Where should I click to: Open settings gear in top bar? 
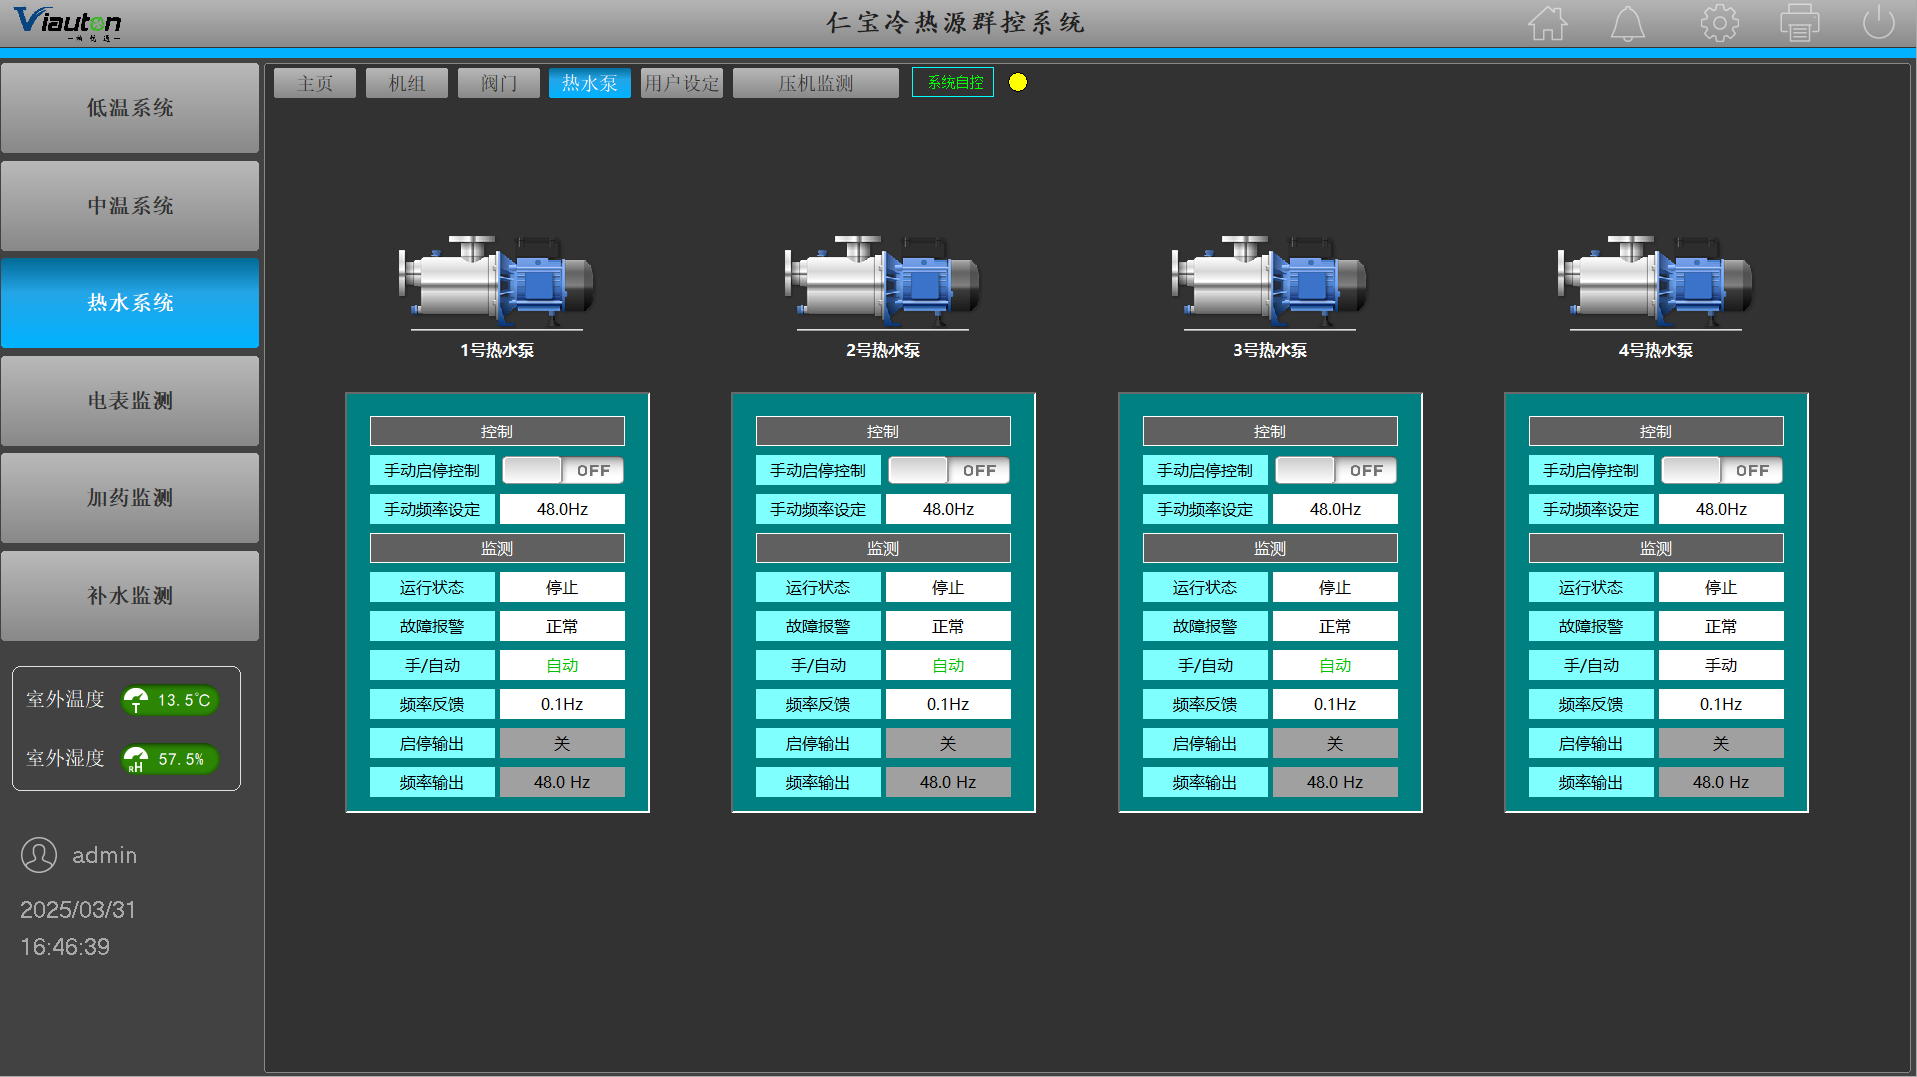tap(1719, 23)
